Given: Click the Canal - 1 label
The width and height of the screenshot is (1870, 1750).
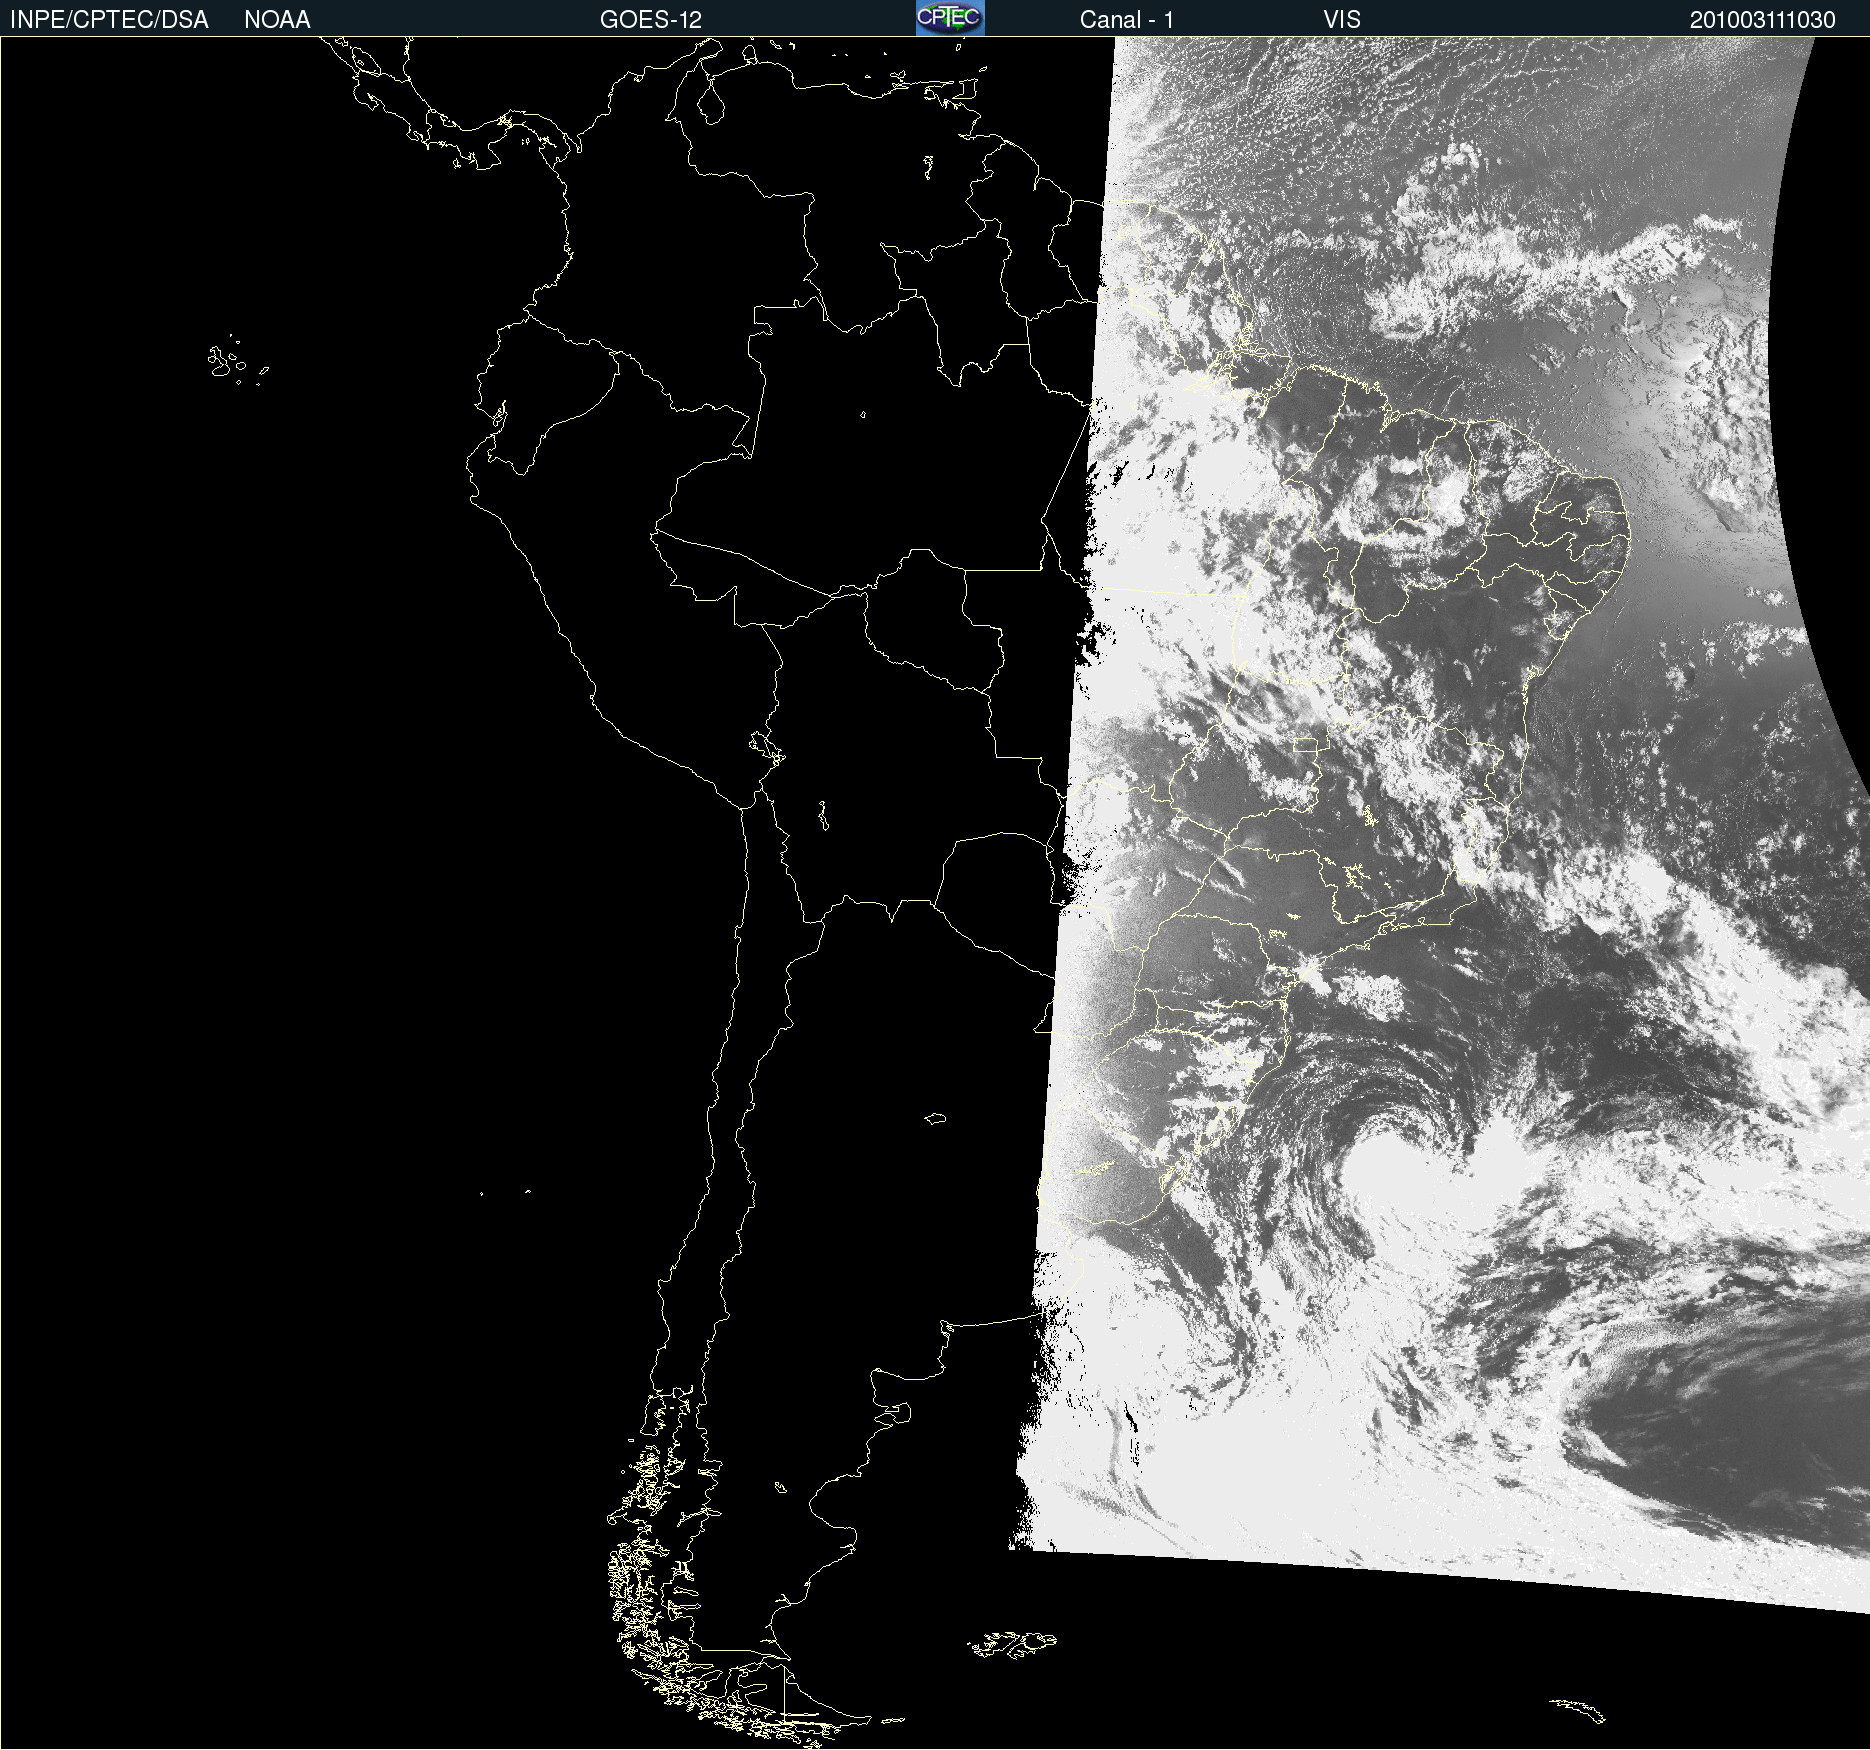Looking at the screenshot, I should click(1126, 19).
